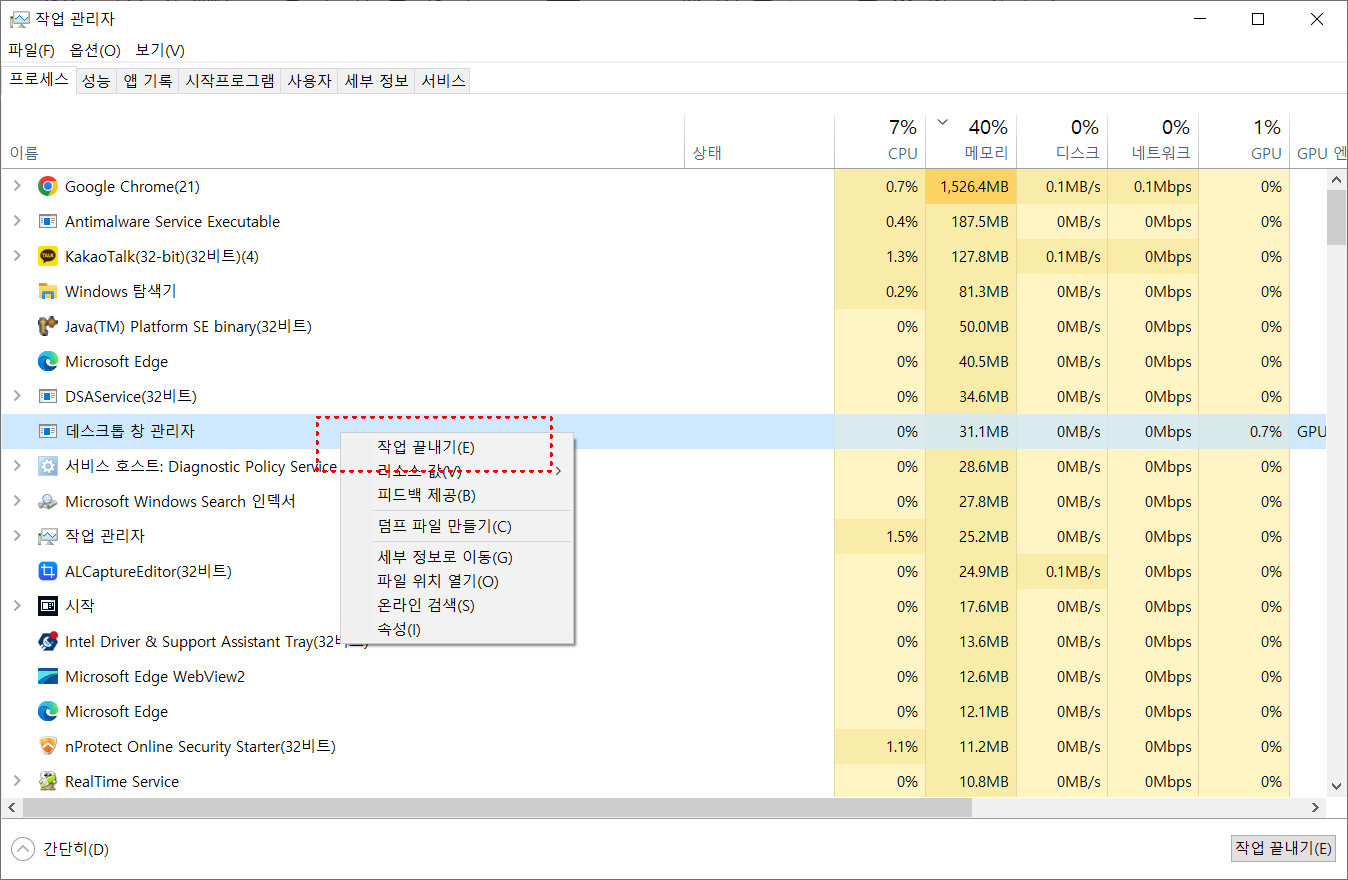Click the 작업 관리자 icon in the process list
Screen dimensions: 1348x880
[47, 536]
